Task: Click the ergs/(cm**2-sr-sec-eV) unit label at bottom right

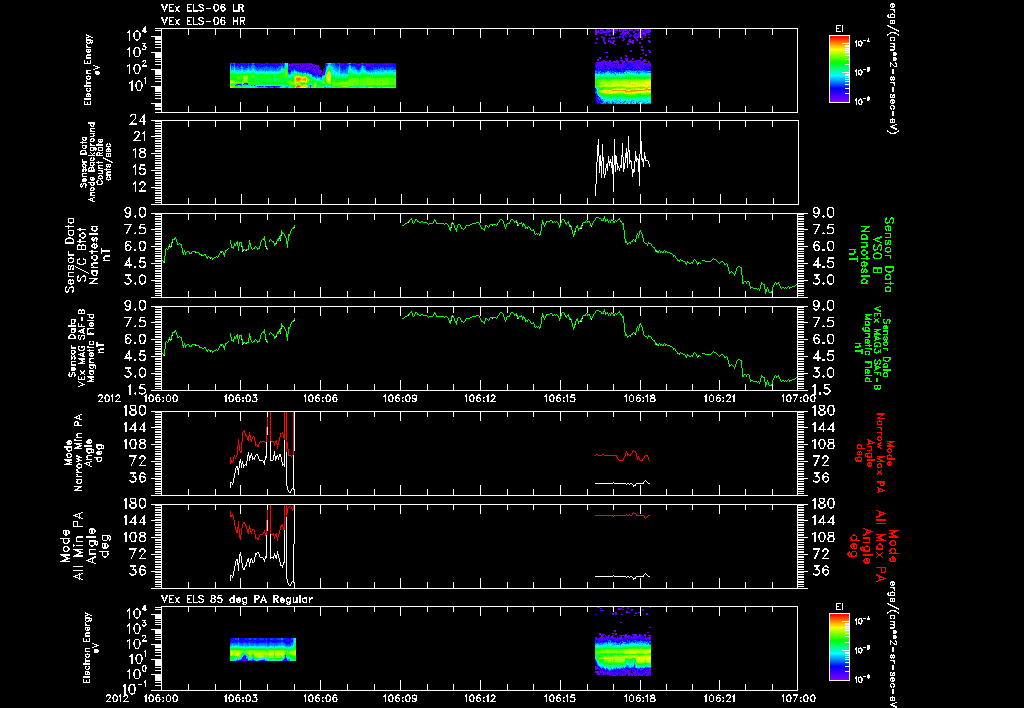Action: click(891, 643)
